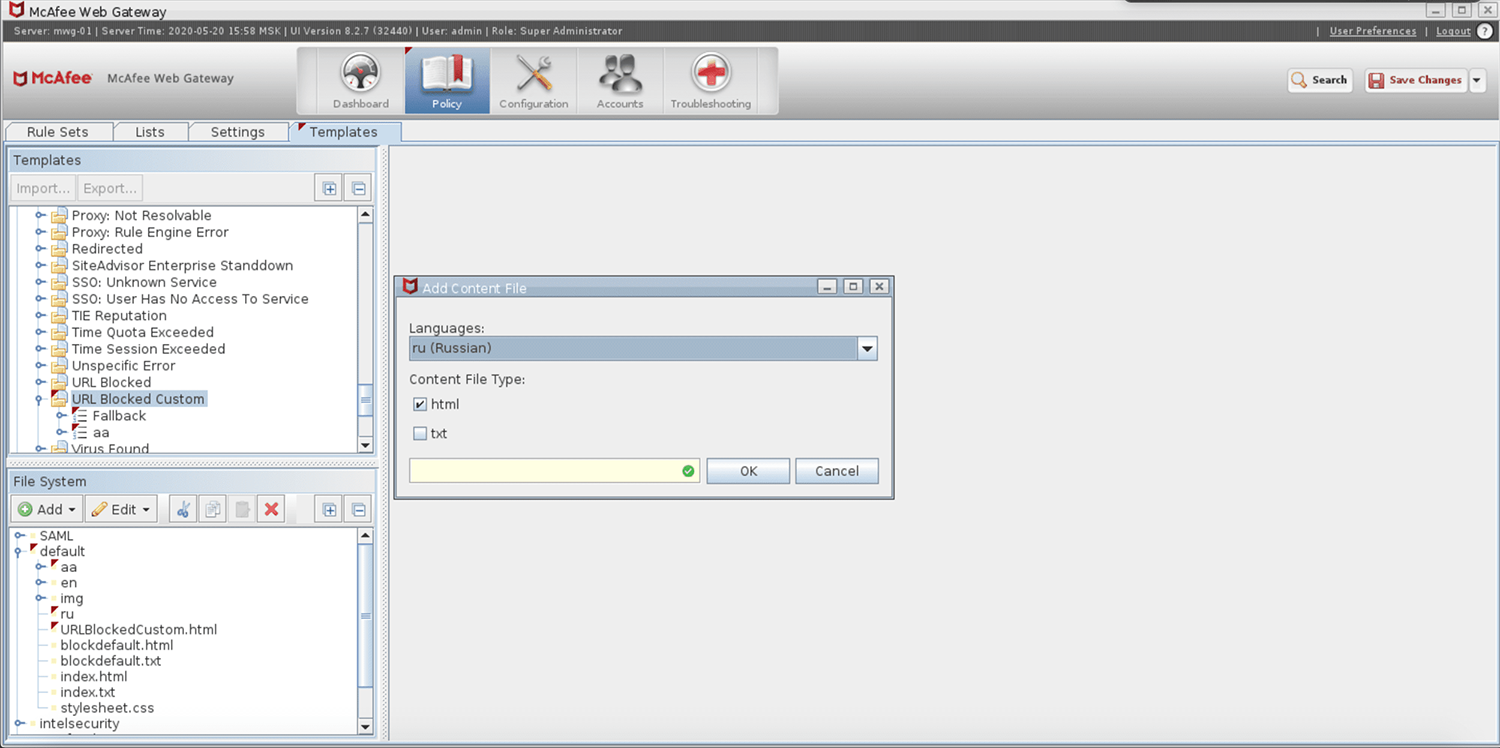Click the Save Changes button
Image resolution: width=1500 pixels, height=748 pixels.
[1416, 80]
